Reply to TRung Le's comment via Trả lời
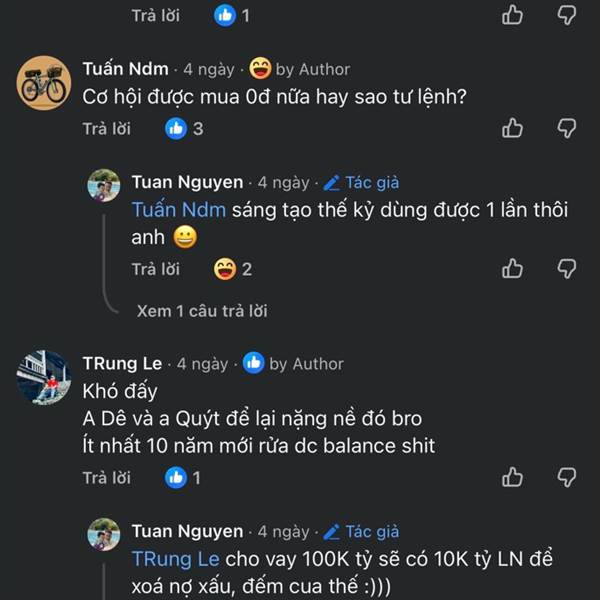This screenshot has width=600, height=600. (x=106, y=478)
